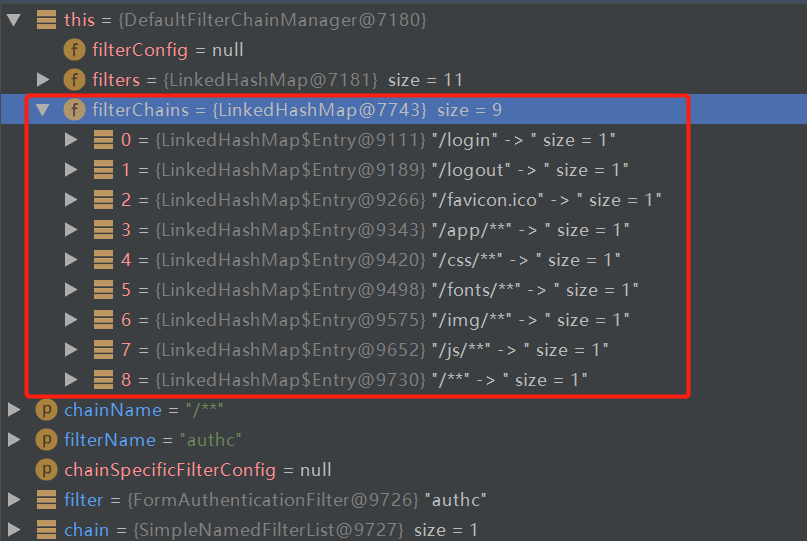Select the "chainSpecificFilterConfig = null" text
The height and width of the screenshot is (541, 807).
click(198, 469)
